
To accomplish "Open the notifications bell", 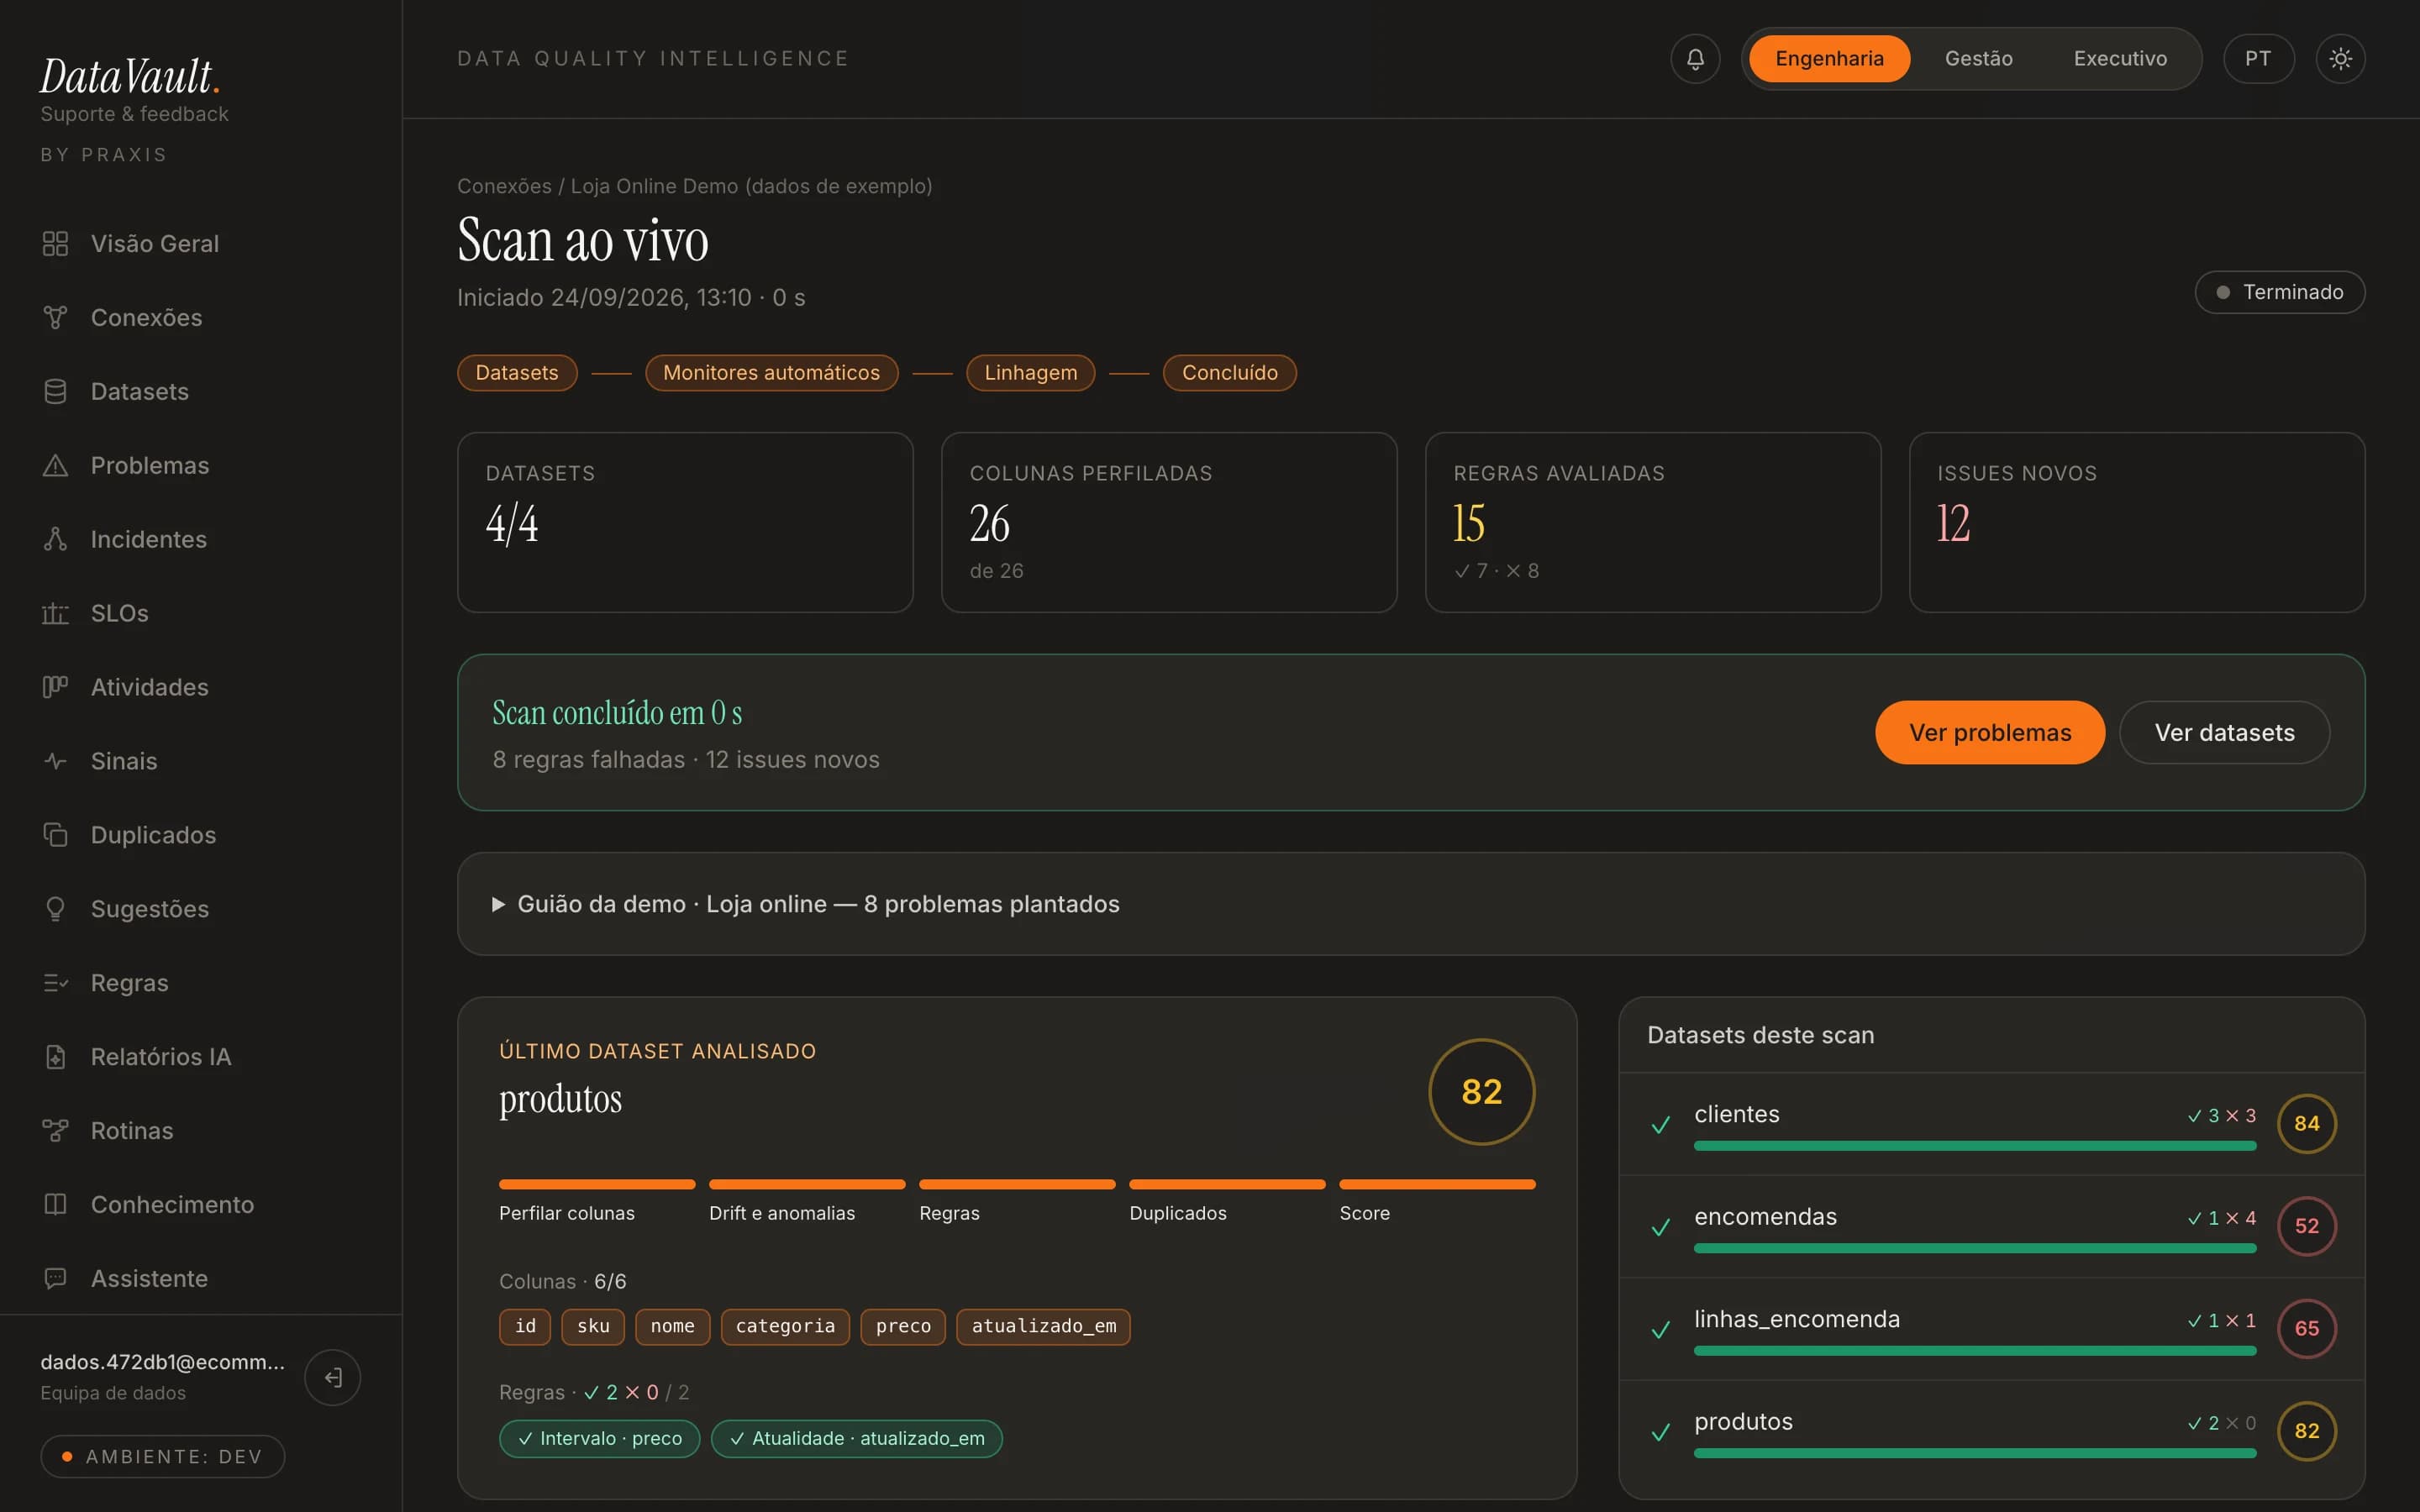I will point(1695,59).
